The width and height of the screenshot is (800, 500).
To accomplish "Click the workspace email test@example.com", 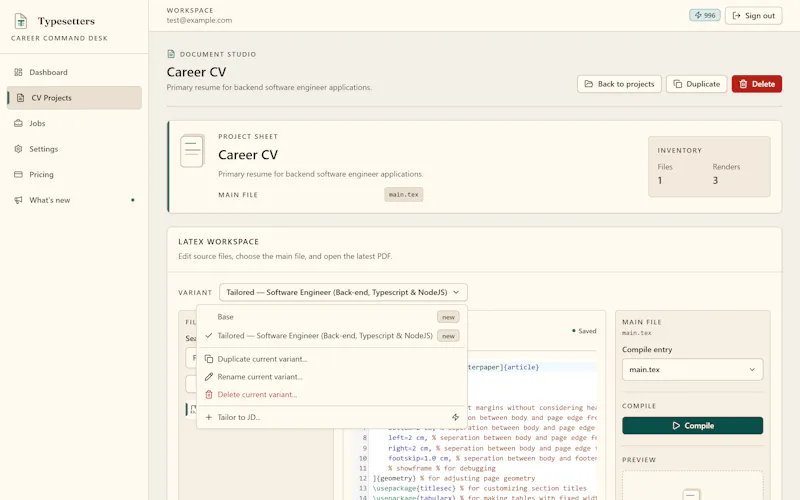I will pyautogui.click(x=199, y=20).
